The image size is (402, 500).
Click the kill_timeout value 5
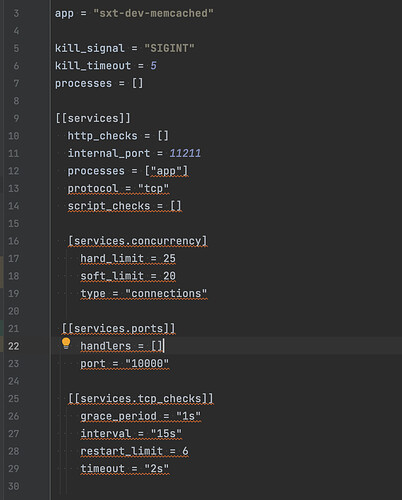pyautogui.click(x=153, y=66)
